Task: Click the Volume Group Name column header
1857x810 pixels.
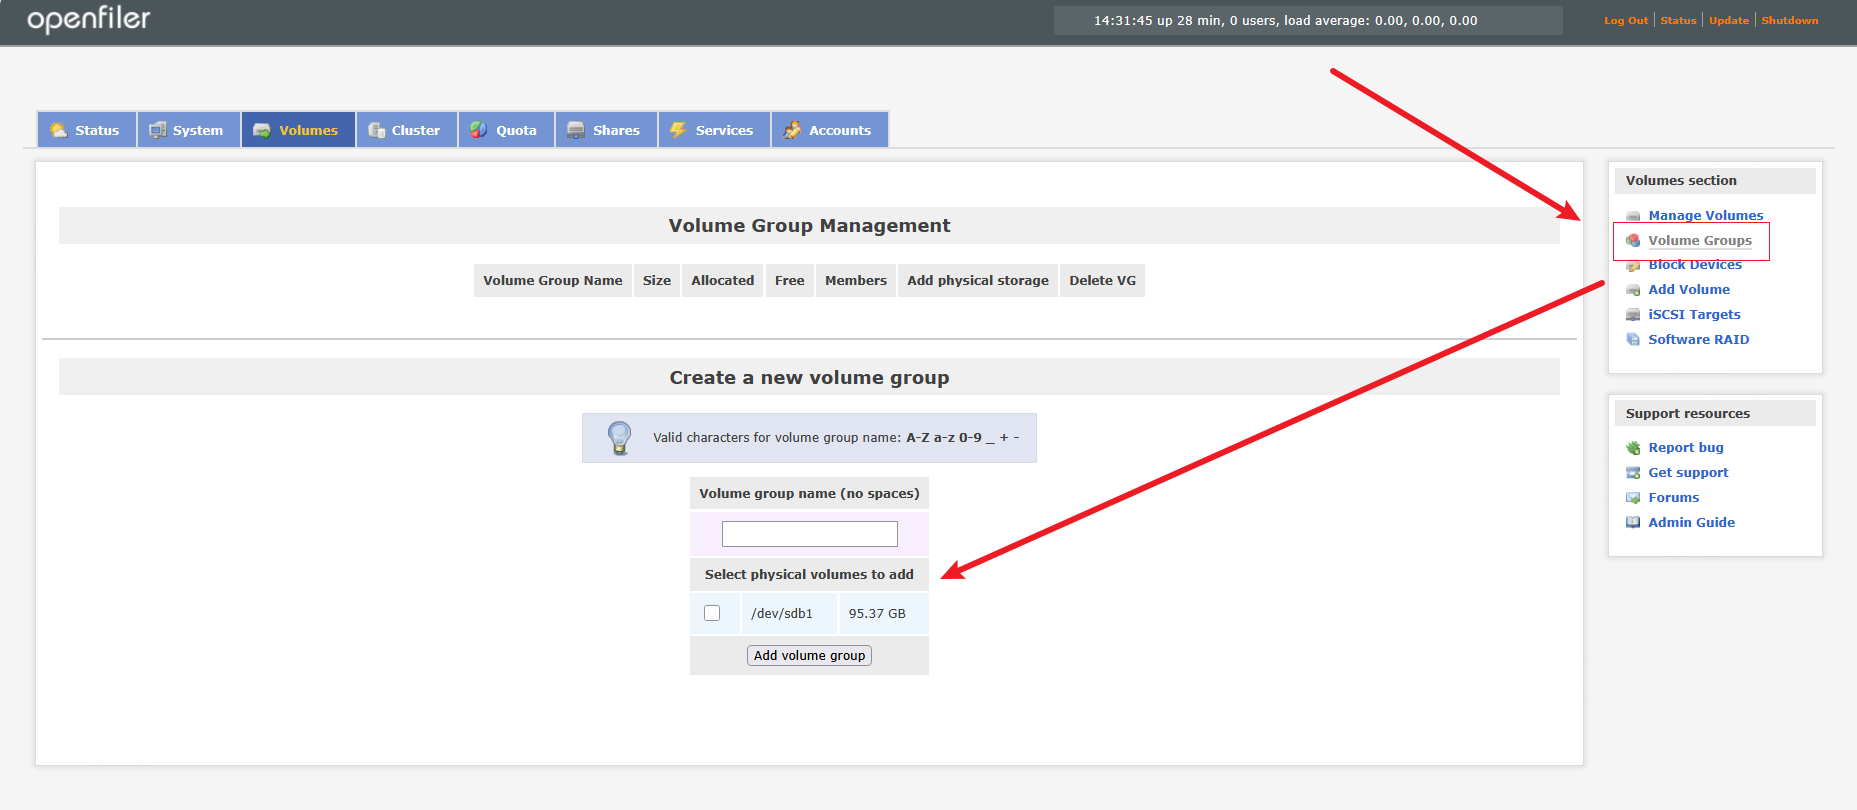Action: pos(553,281)
